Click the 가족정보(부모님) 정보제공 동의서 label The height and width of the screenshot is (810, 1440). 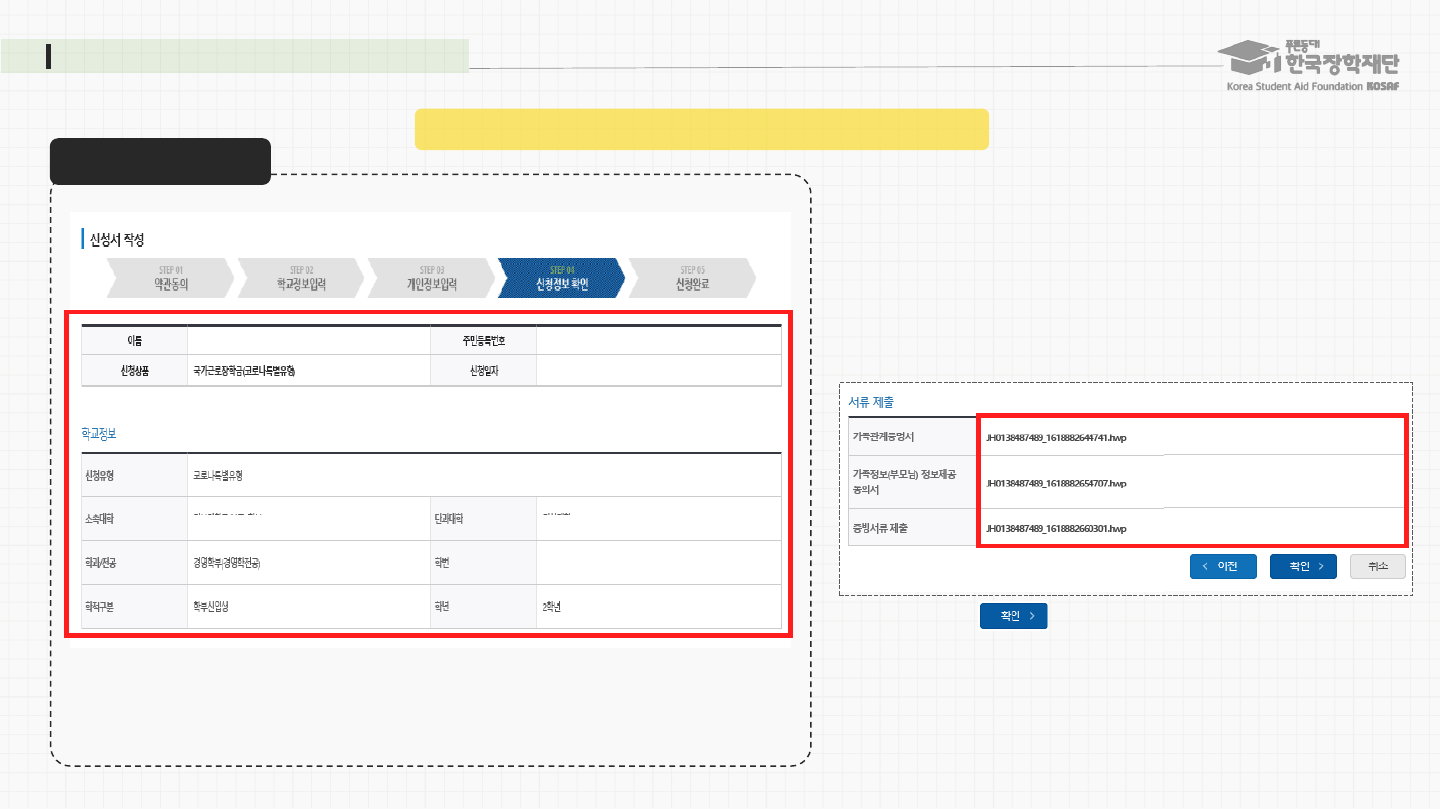(904, 482)
